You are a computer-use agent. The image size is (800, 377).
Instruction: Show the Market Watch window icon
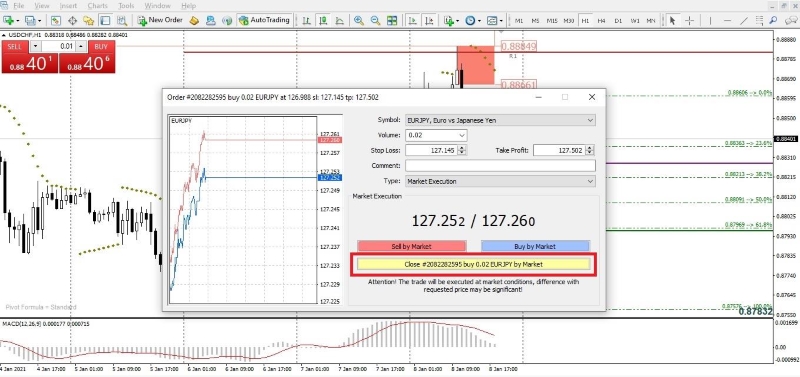click(56, 20)
